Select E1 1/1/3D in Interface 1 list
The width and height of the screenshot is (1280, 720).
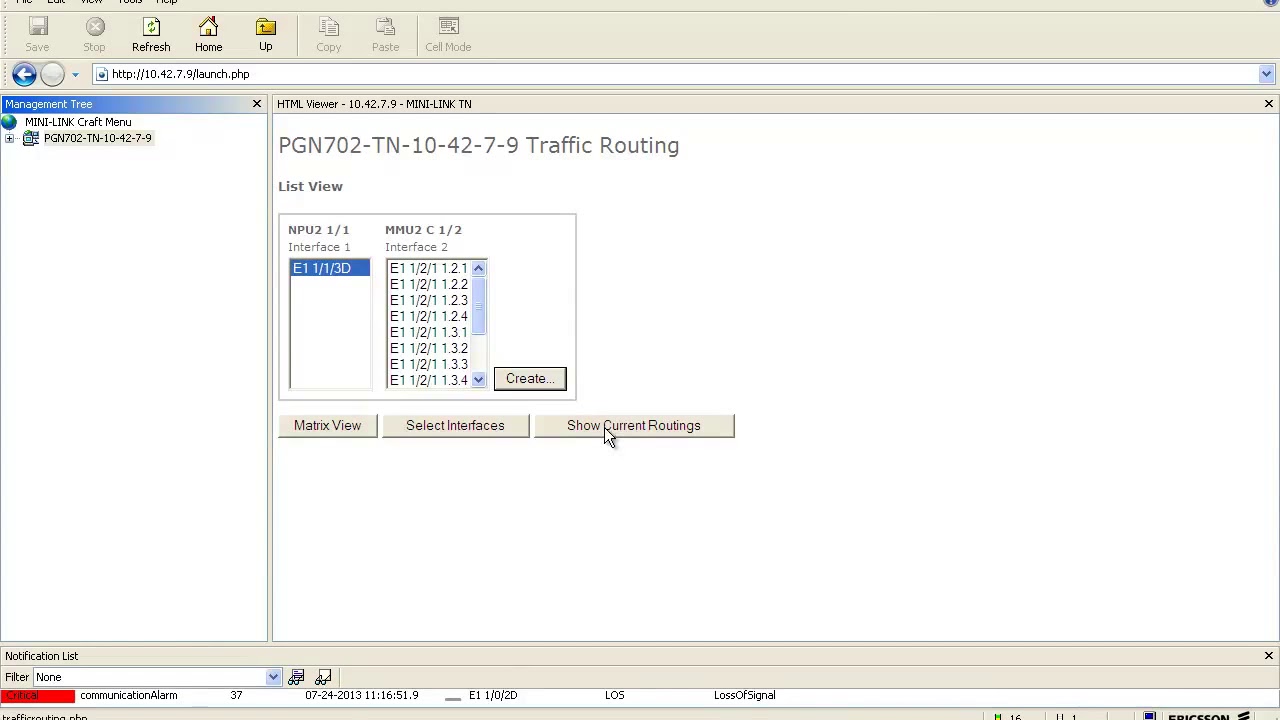click(x=329, y=268)
